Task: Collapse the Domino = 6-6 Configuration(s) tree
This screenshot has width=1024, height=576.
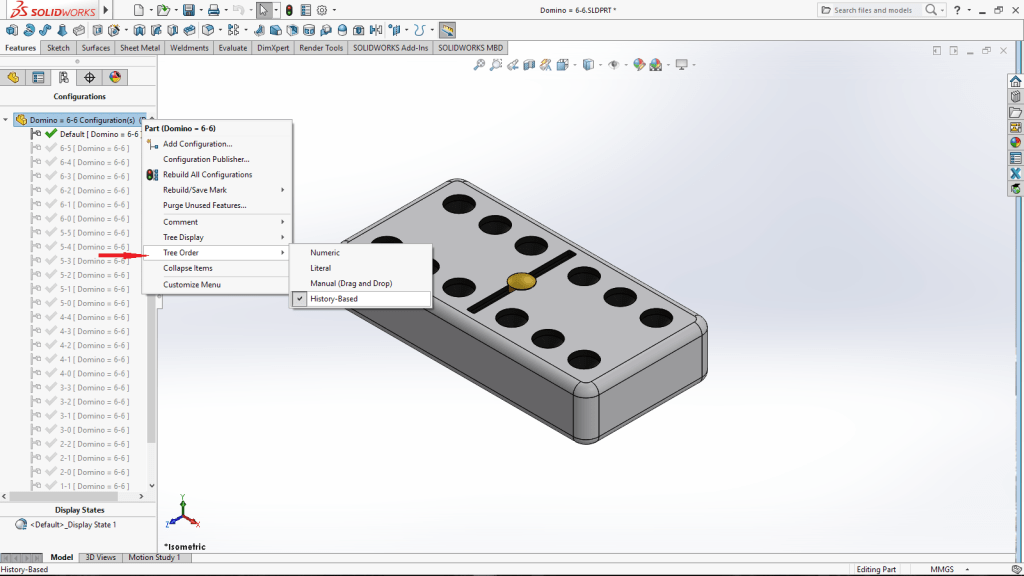Action: [x=7, y=120]
